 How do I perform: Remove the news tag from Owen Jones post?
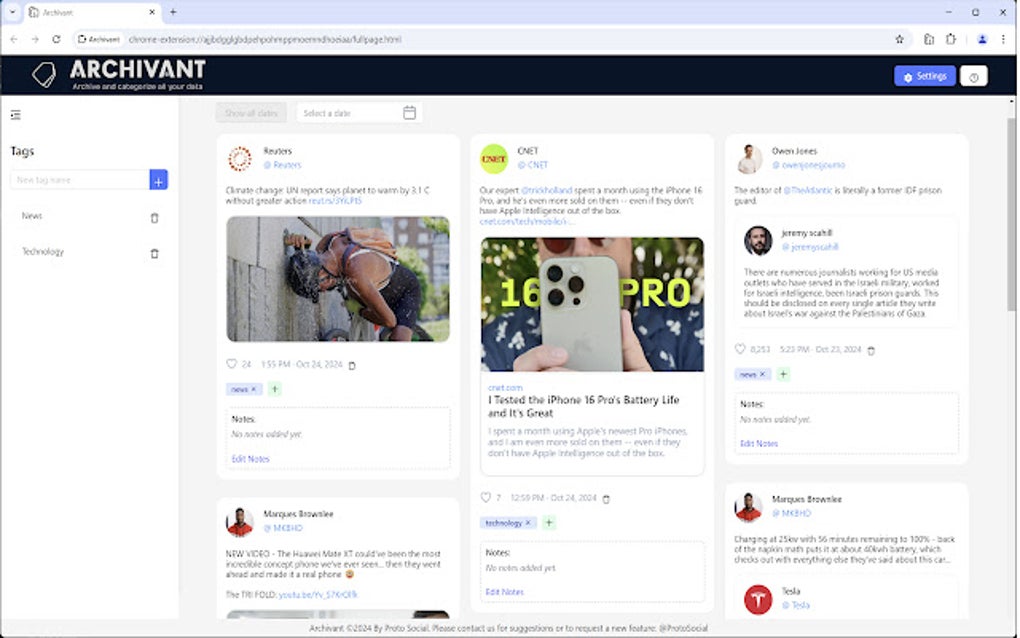pyautogui.click(x=762, y=374)
